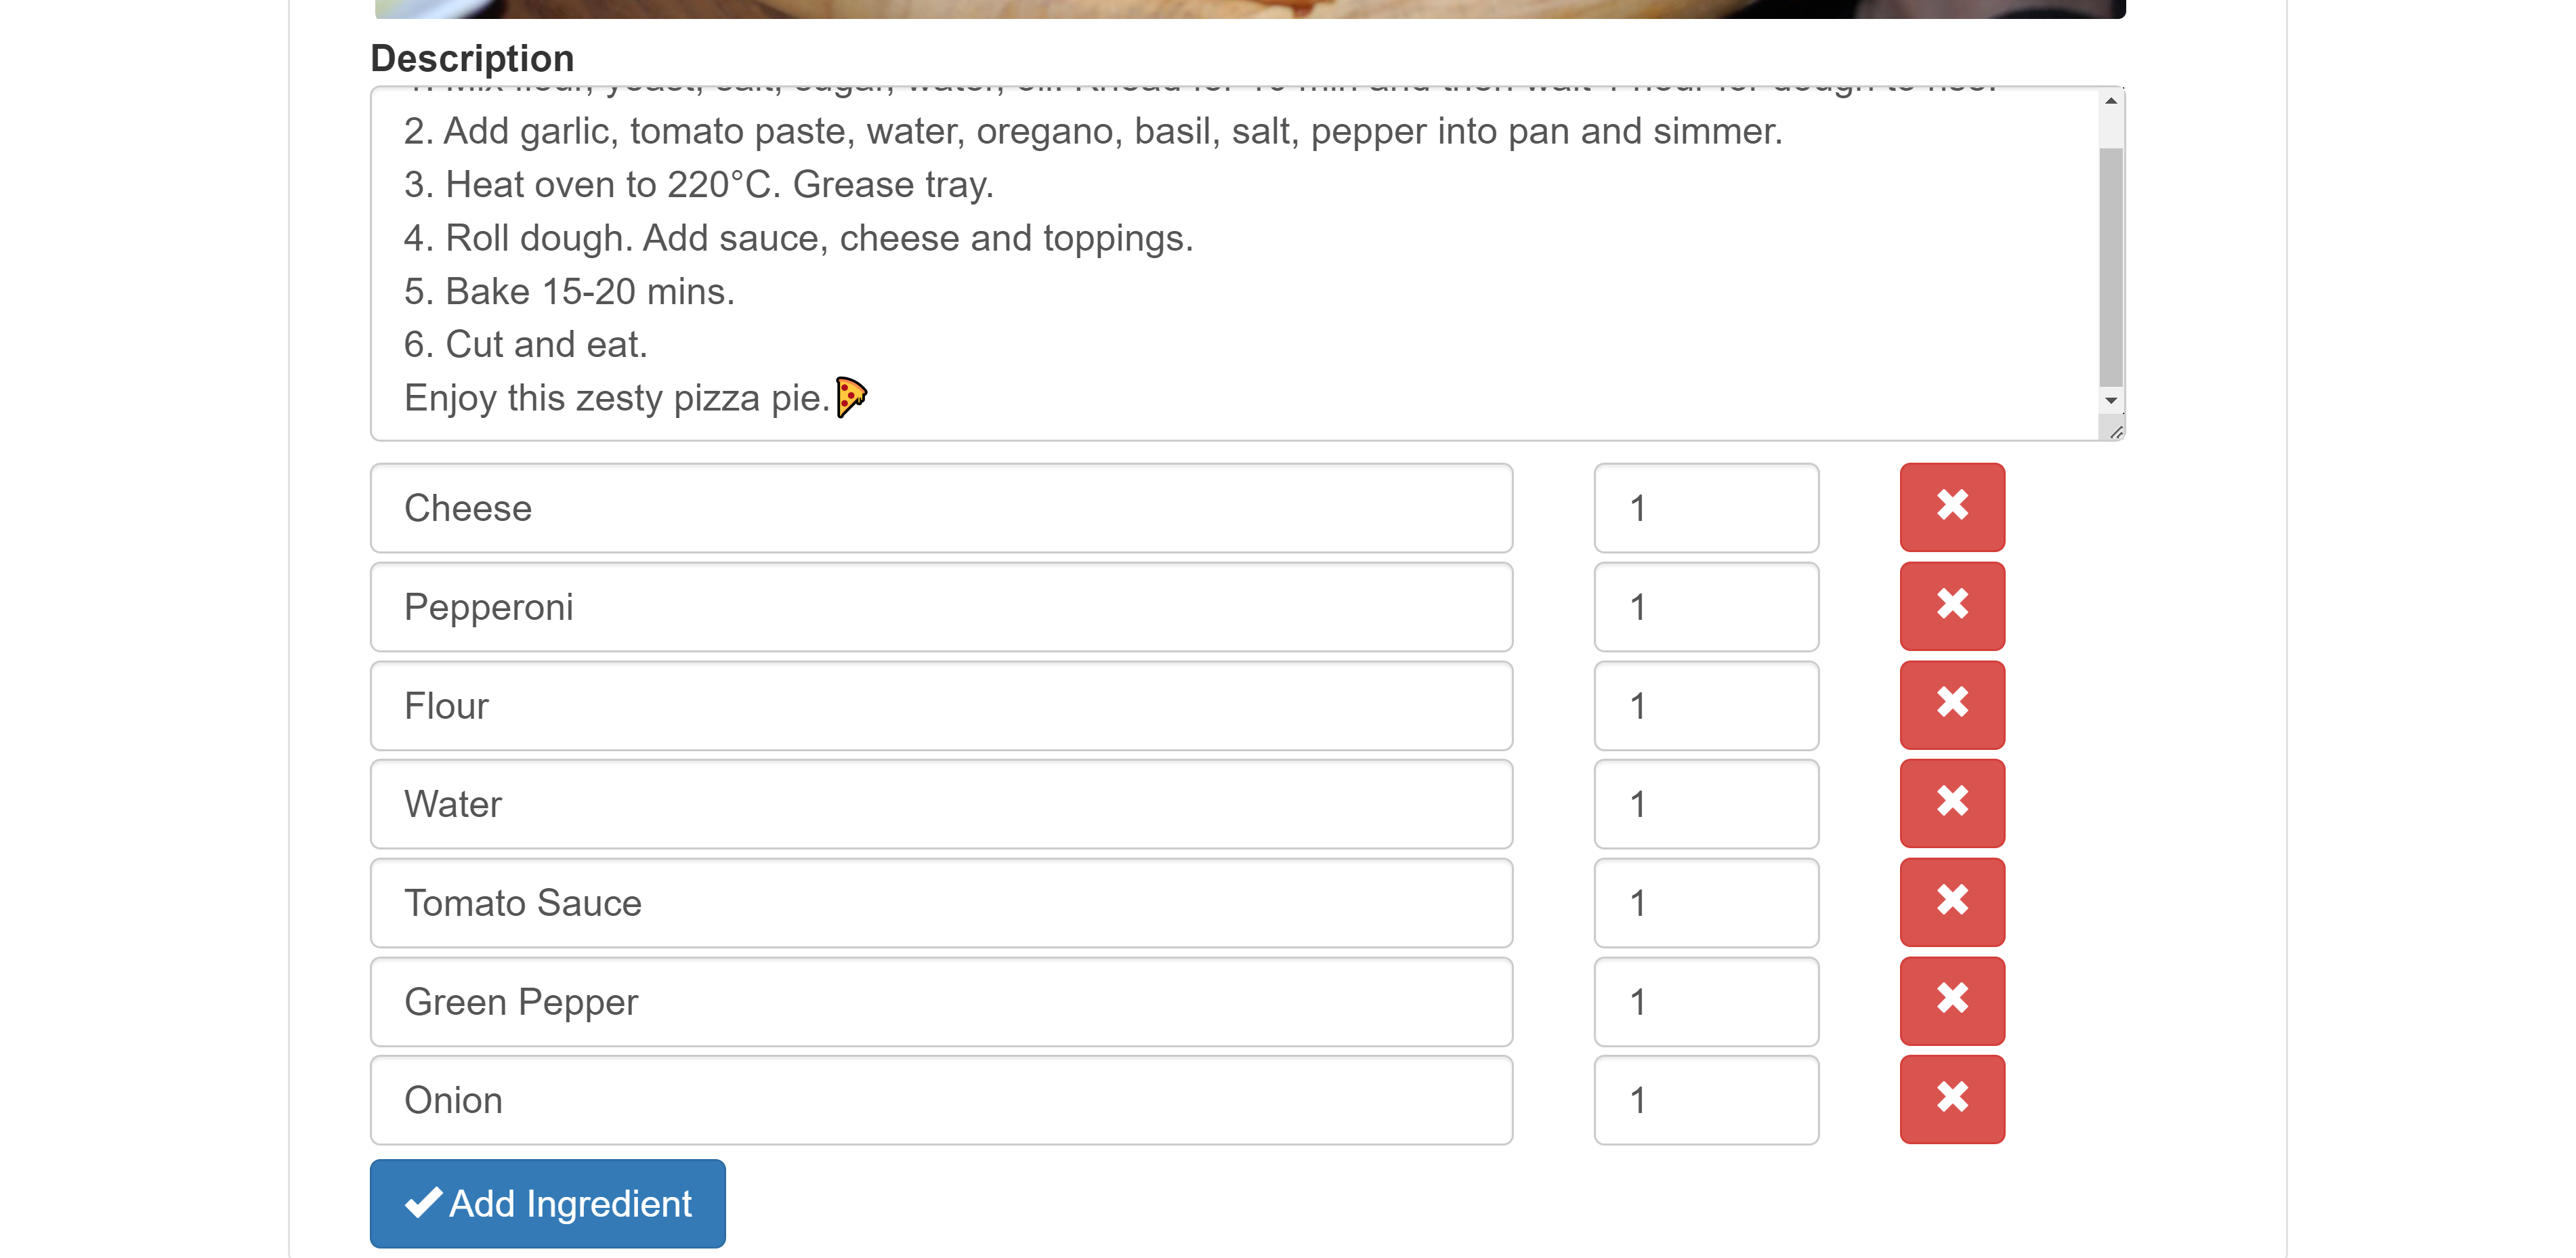Select the Cheese ingredient name field
Viewport: 2576px width, 1258px height.
939,507
